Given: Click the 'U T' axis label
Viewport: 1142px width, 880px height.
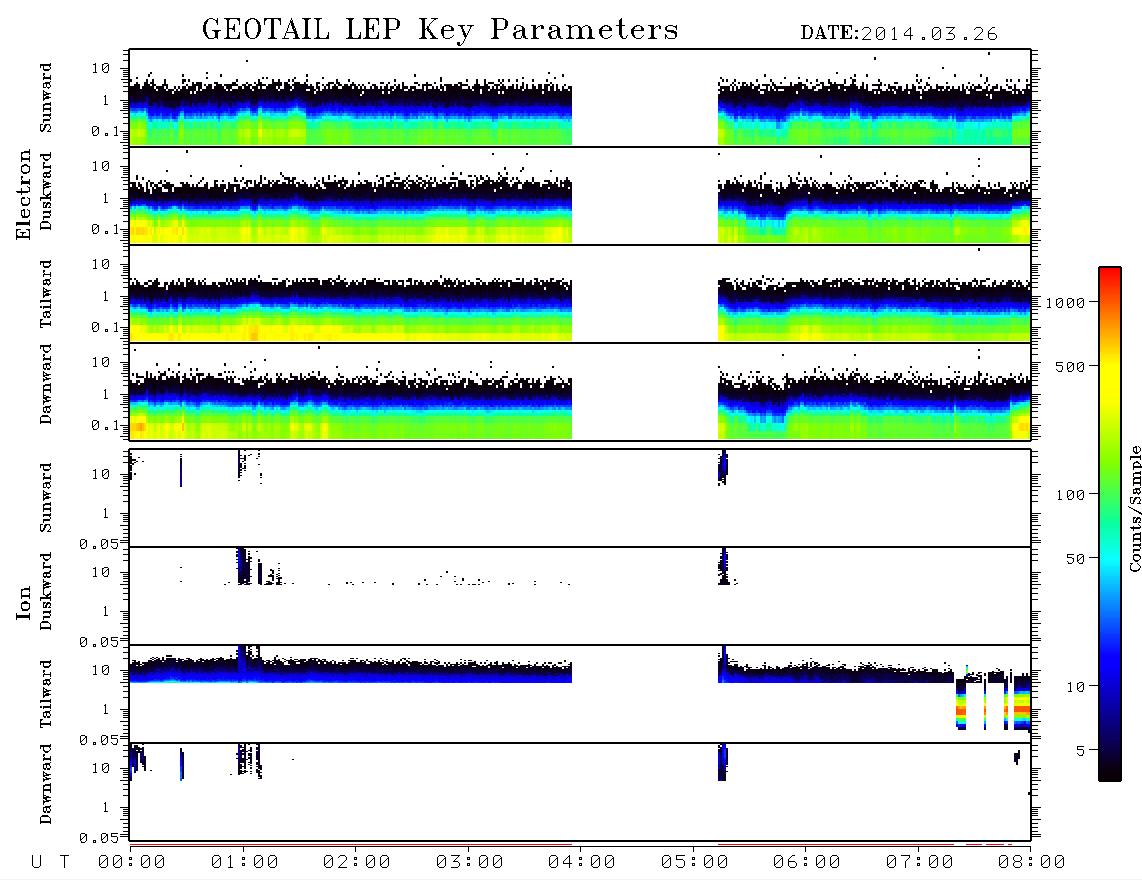Looking at the screenshot, I should coord(50,863).
